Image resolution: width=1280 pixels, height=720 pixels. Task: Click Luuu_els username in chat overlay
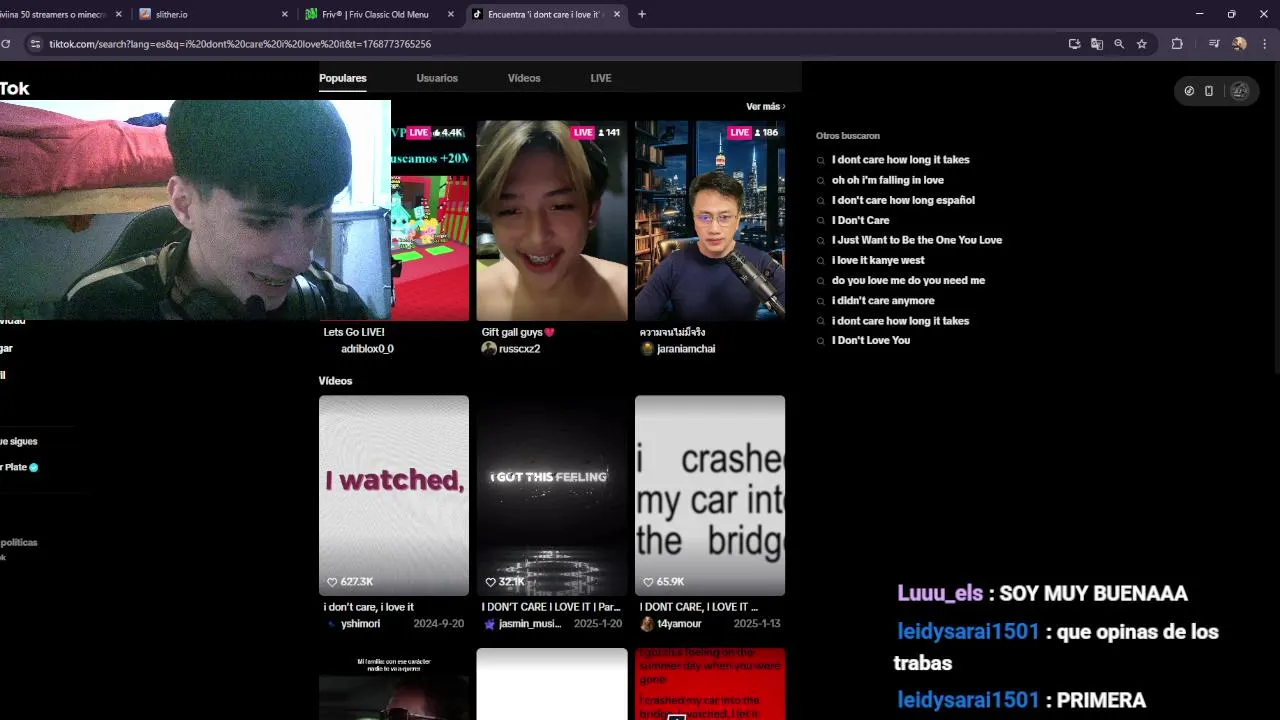[x=940, y=594]
